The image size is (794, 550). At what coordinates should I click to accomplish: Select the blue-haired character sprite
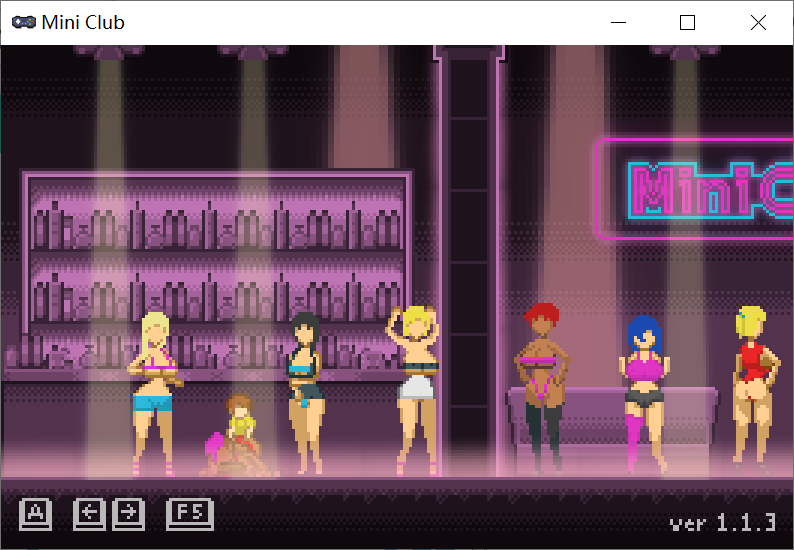pos(644,390)
